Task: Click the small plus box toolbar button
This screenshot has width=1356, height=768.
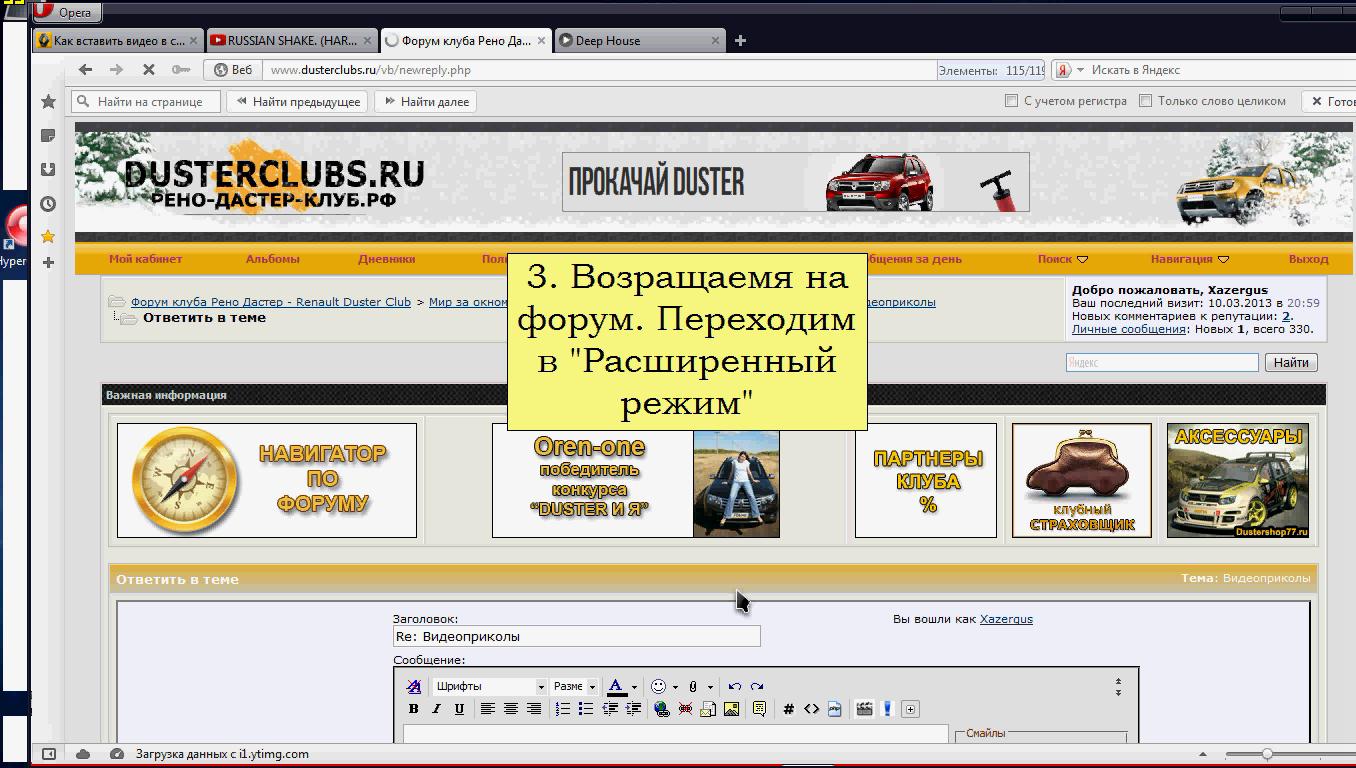Action: (910, 709)
